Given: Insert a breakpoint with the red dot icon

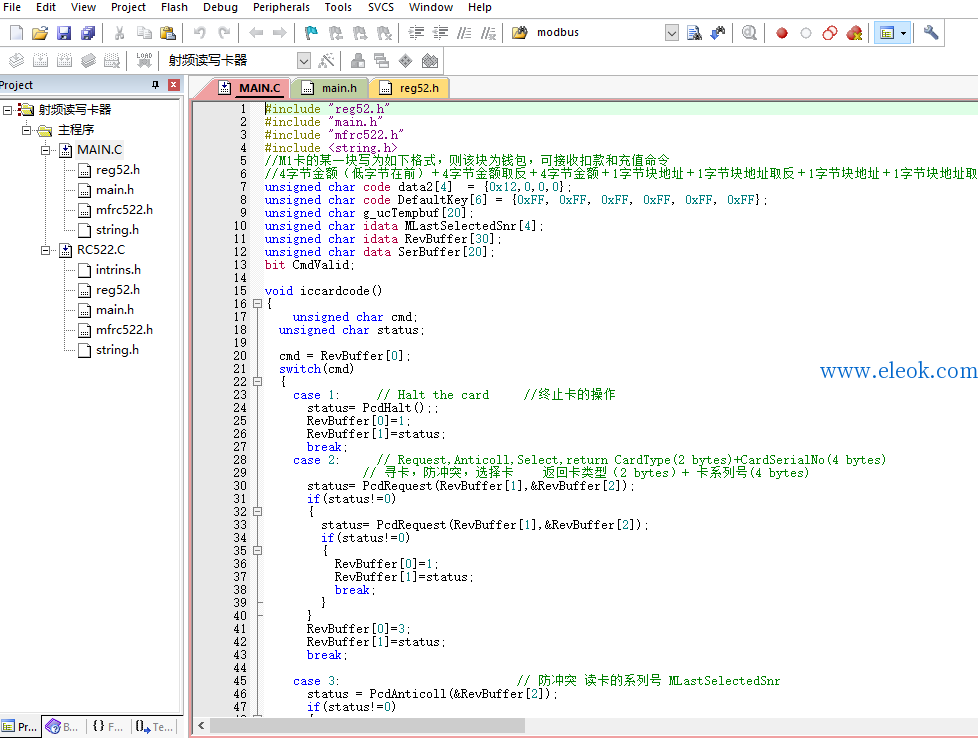Looking at the screenshot, I should [x=782, y=32].
